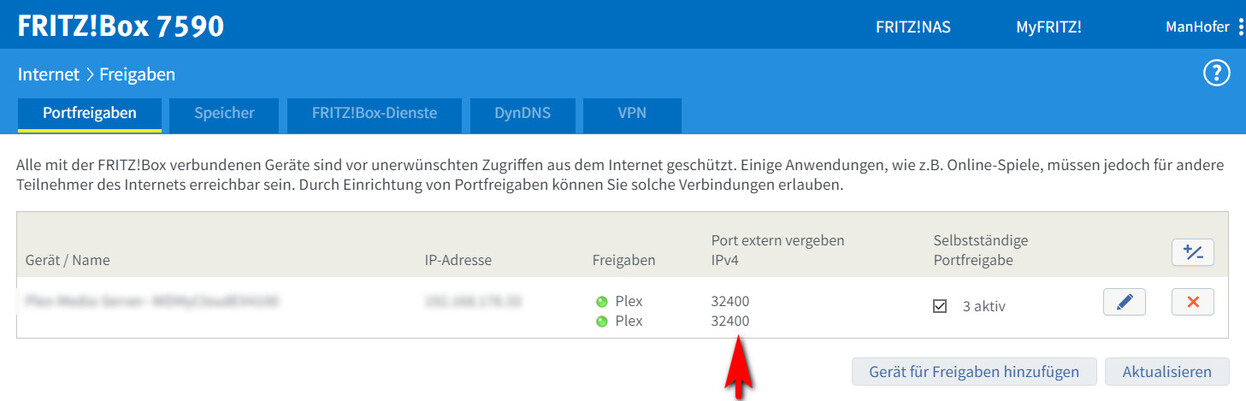Click green status dot of second Plex entry
The image size is (1246, 401).
click(x=601, y=322)
